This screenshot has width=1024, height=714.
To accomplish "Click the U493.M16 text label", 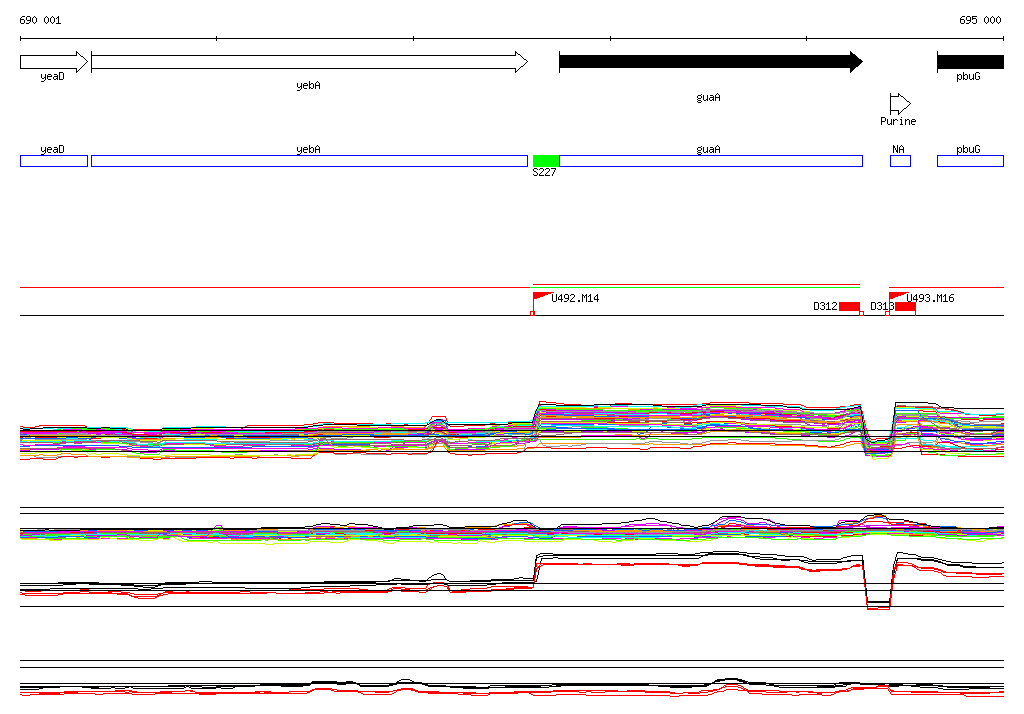I will (931, 299).
